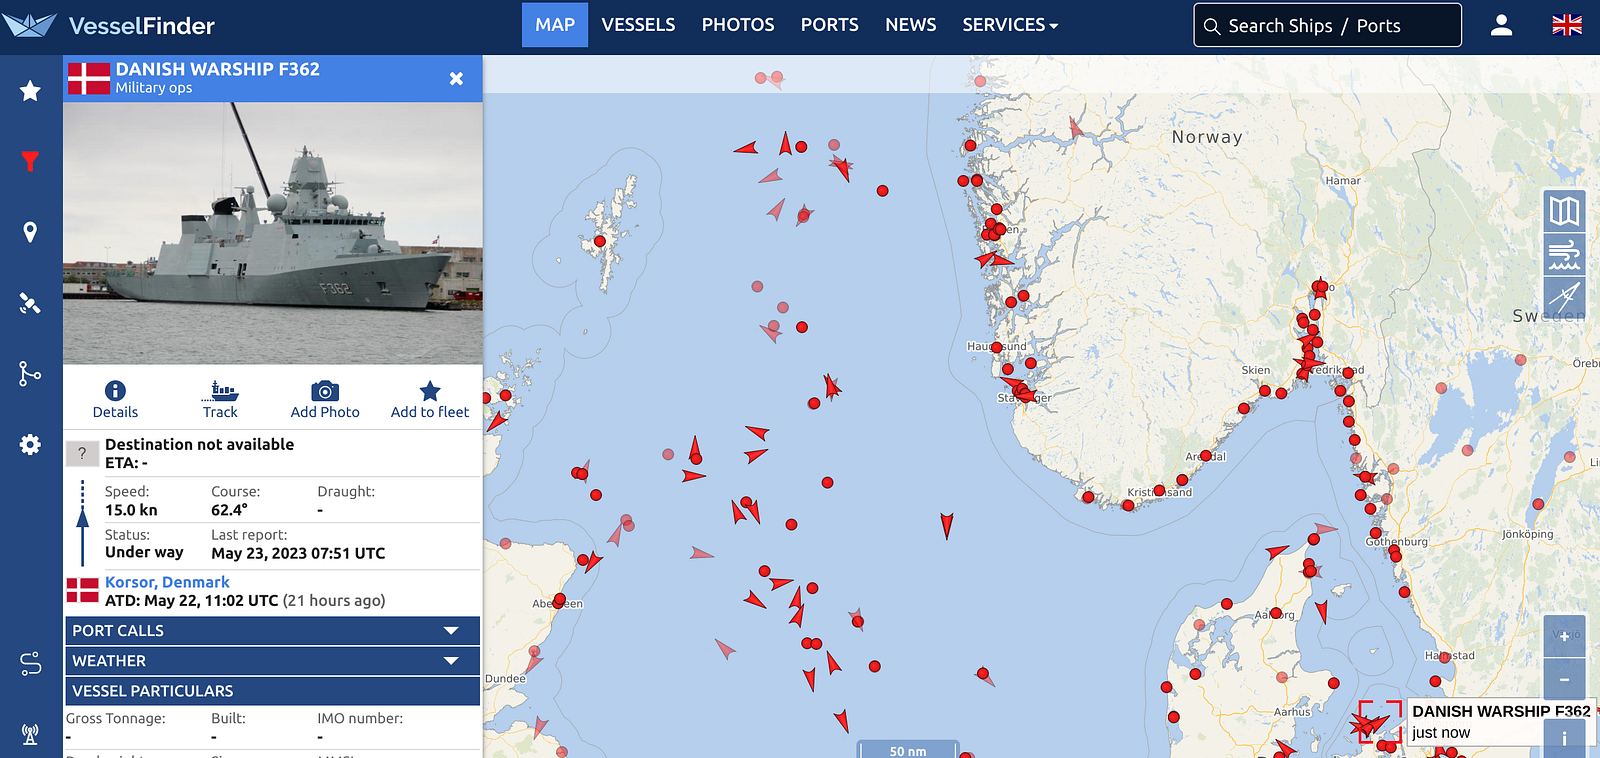
Task: Change language via the UK flag
Action: point(1567,26)
